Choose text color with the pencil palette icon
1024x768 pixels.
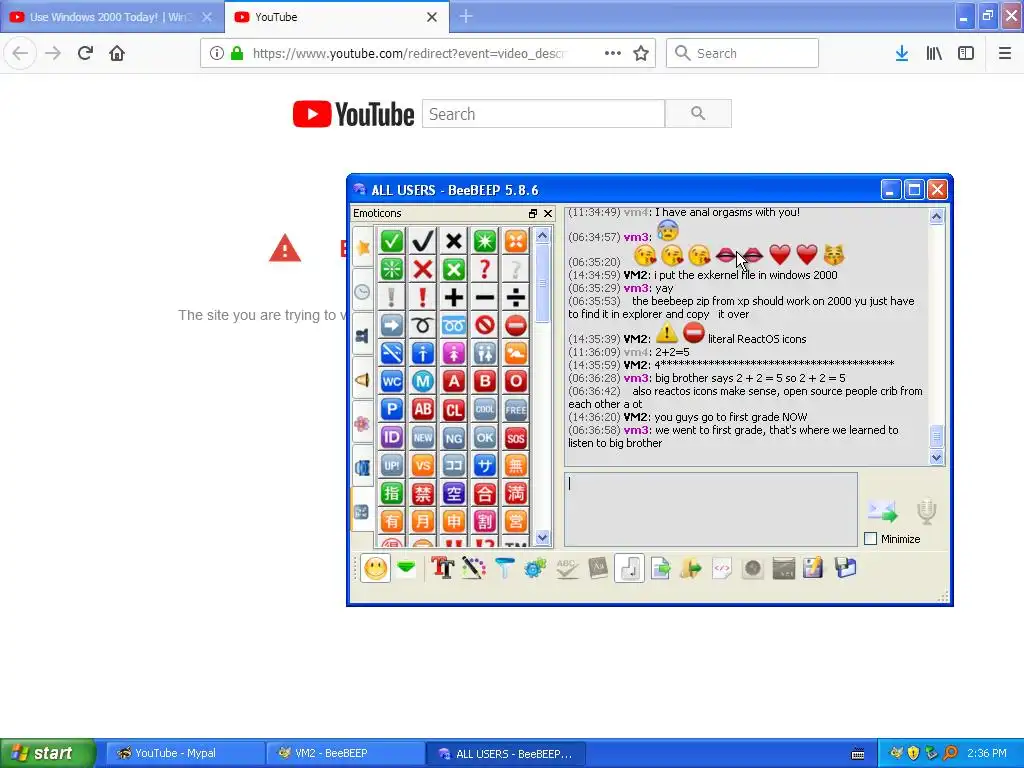tap(473, 568)
